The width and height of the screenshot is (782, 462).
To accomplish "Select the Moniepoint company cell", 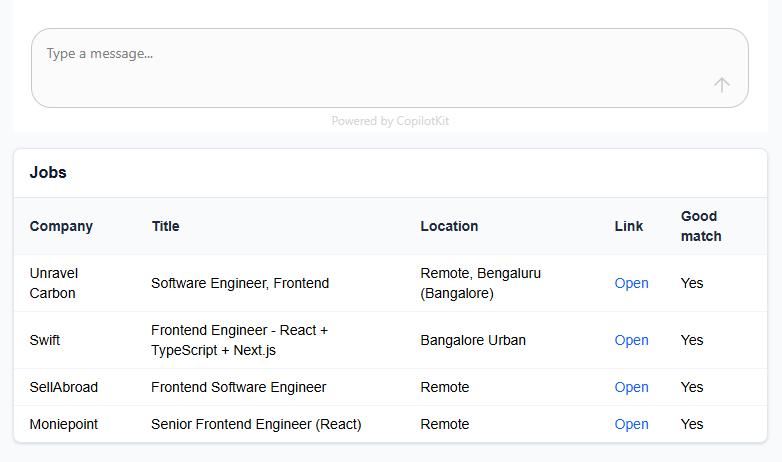I will (x=64, y=424).
